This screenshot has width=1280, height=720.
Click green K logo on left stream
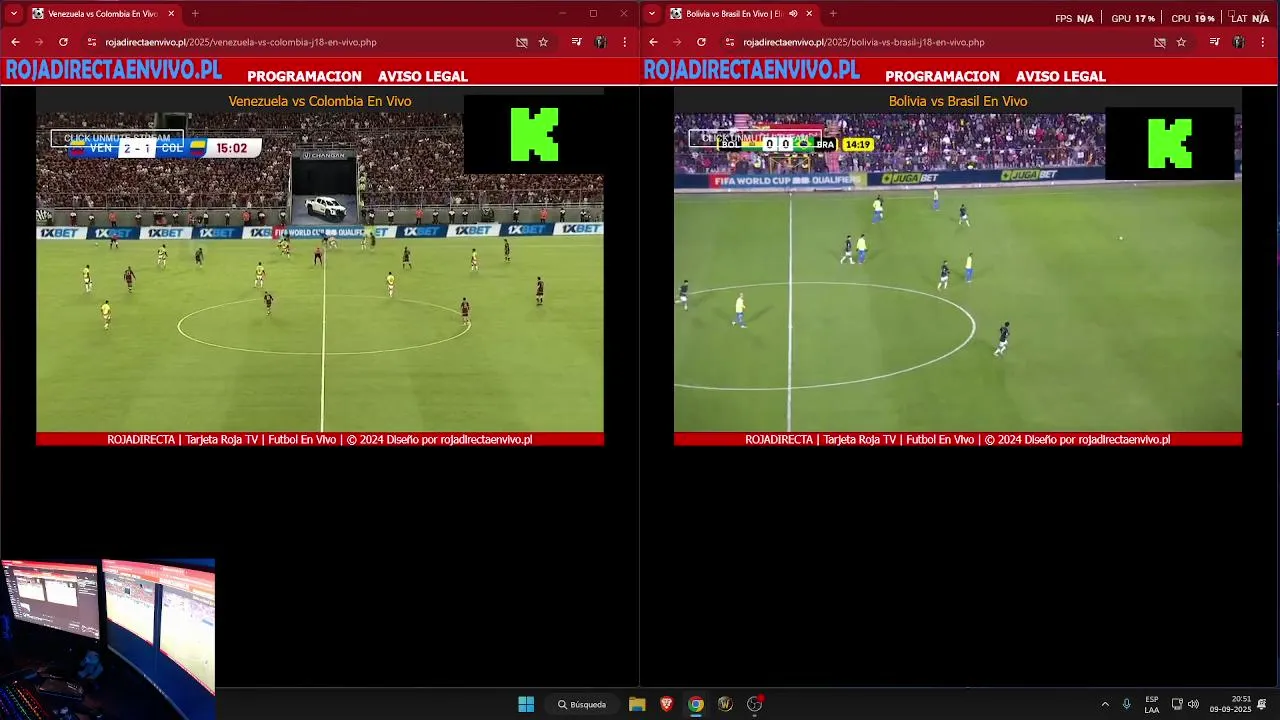pyautogui.click(x=534, y=134)
